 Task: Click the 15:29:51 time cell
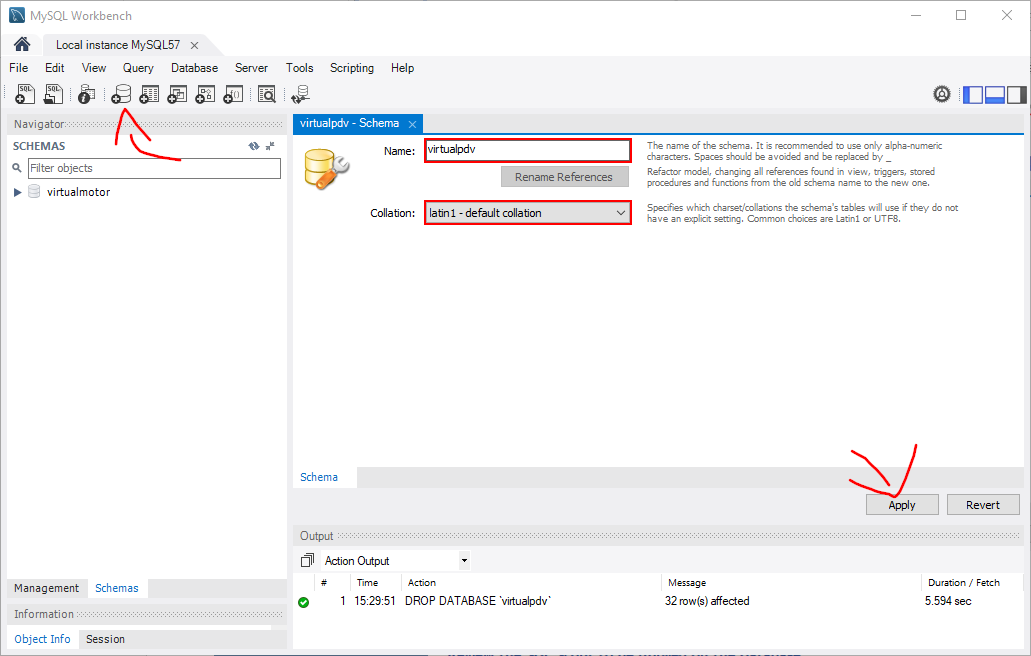[x=375, y=601]
